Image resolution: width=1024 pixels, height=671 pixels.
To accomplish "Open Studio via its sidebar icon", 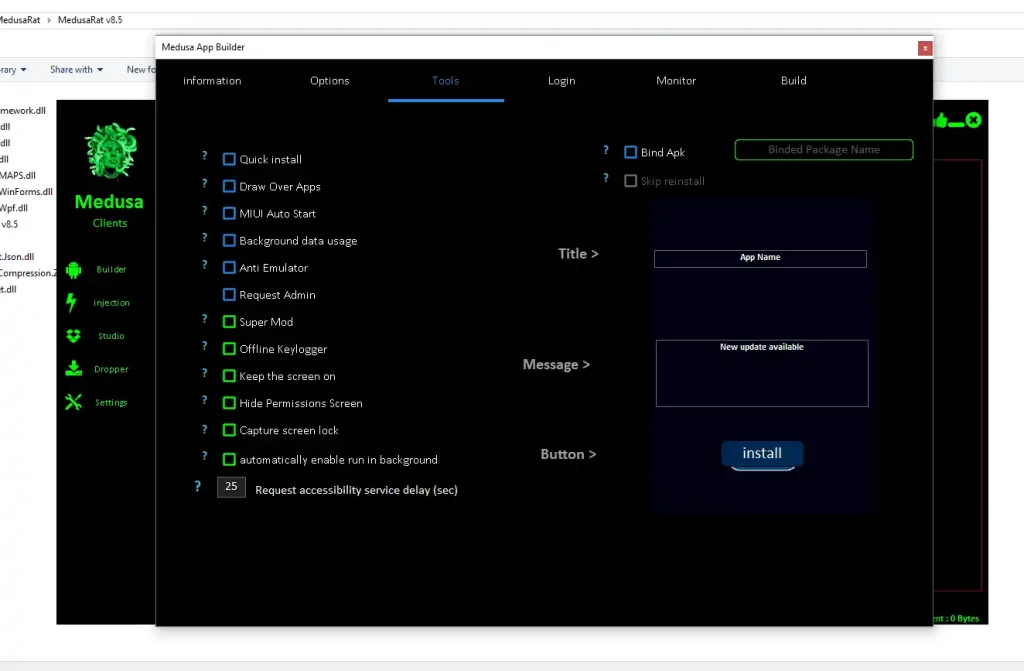I will click(73, 336).
